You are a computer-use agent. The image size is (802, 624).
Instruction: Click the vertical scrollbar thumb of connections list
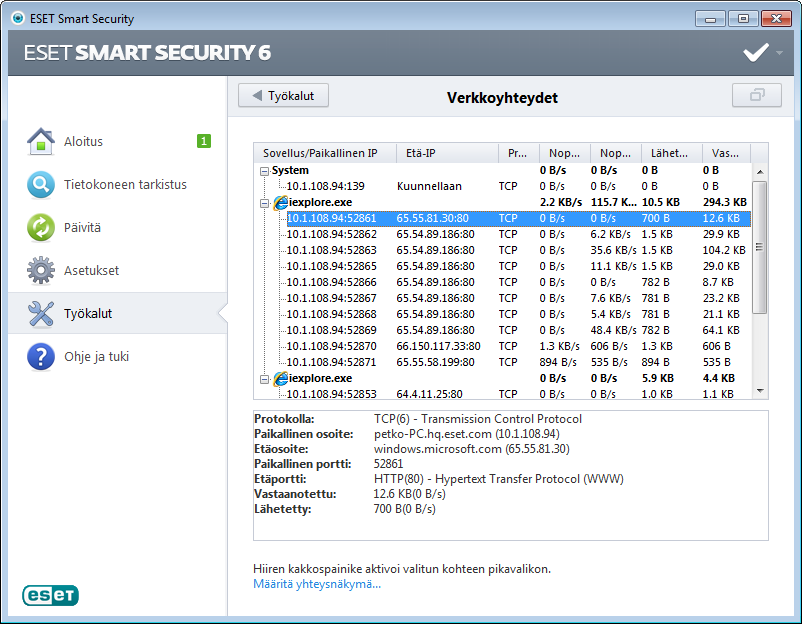coord(760,247)
